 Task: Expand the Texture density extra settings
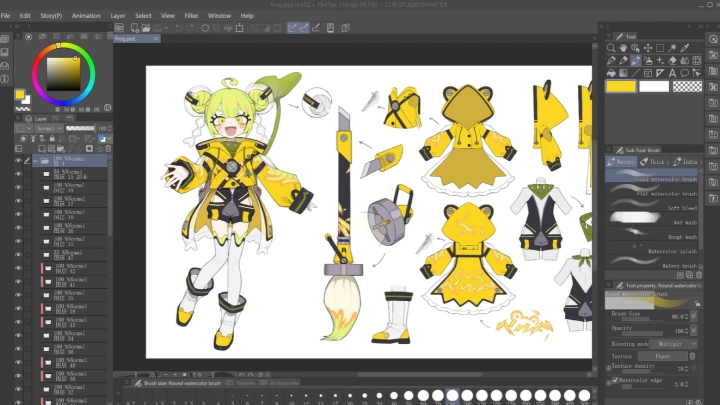pos(608,368)
